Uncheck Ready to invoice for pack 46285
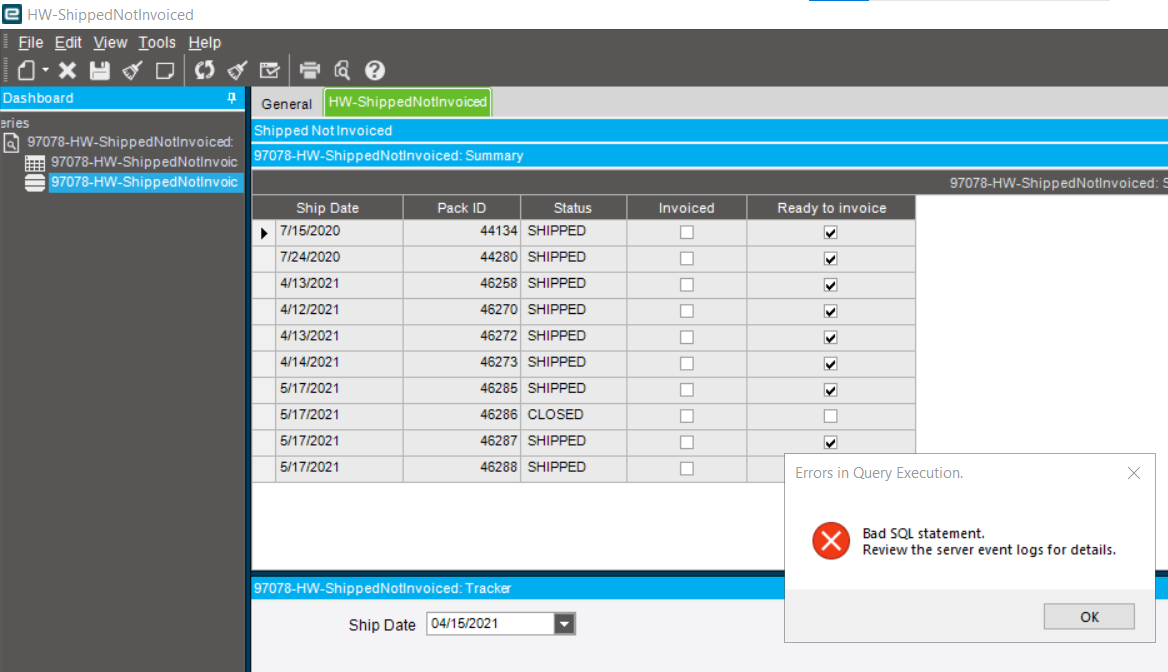The height and width of the screenshot is (672, 1168). (x=831, y=390)
